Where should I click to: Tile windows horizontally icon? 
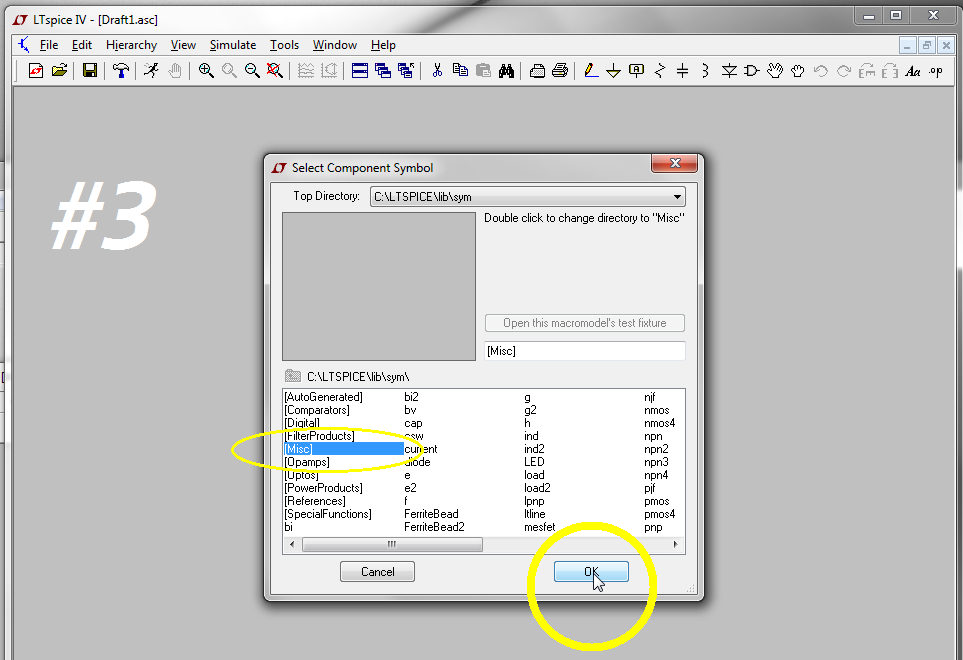(x=360, y=71)
